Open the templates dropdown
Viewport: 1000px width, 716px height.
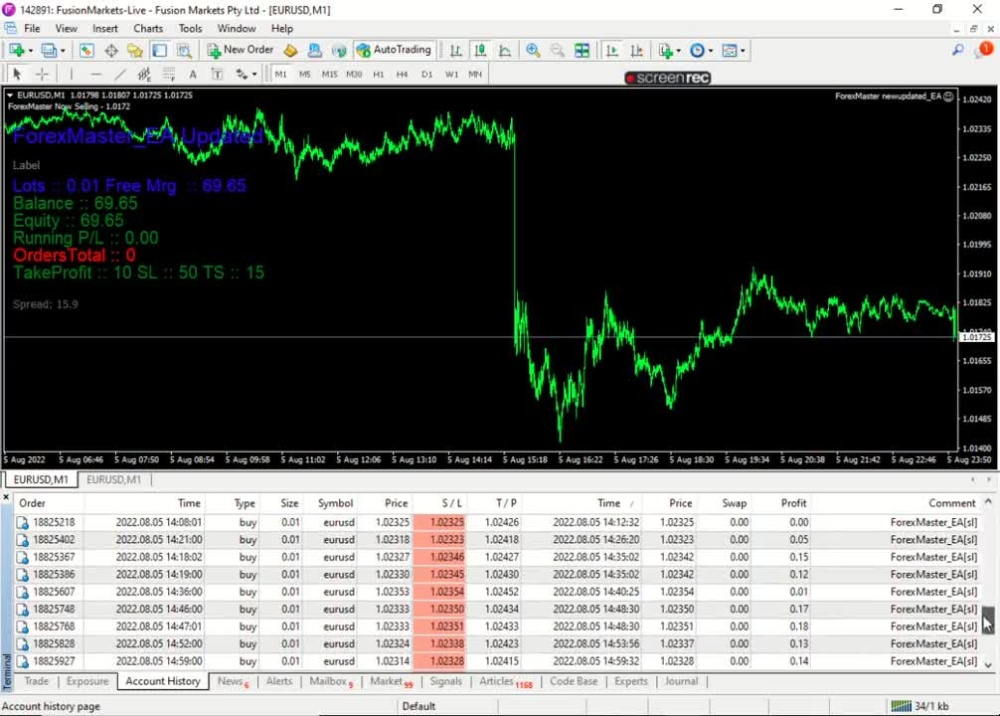click(x=736, y=50)
